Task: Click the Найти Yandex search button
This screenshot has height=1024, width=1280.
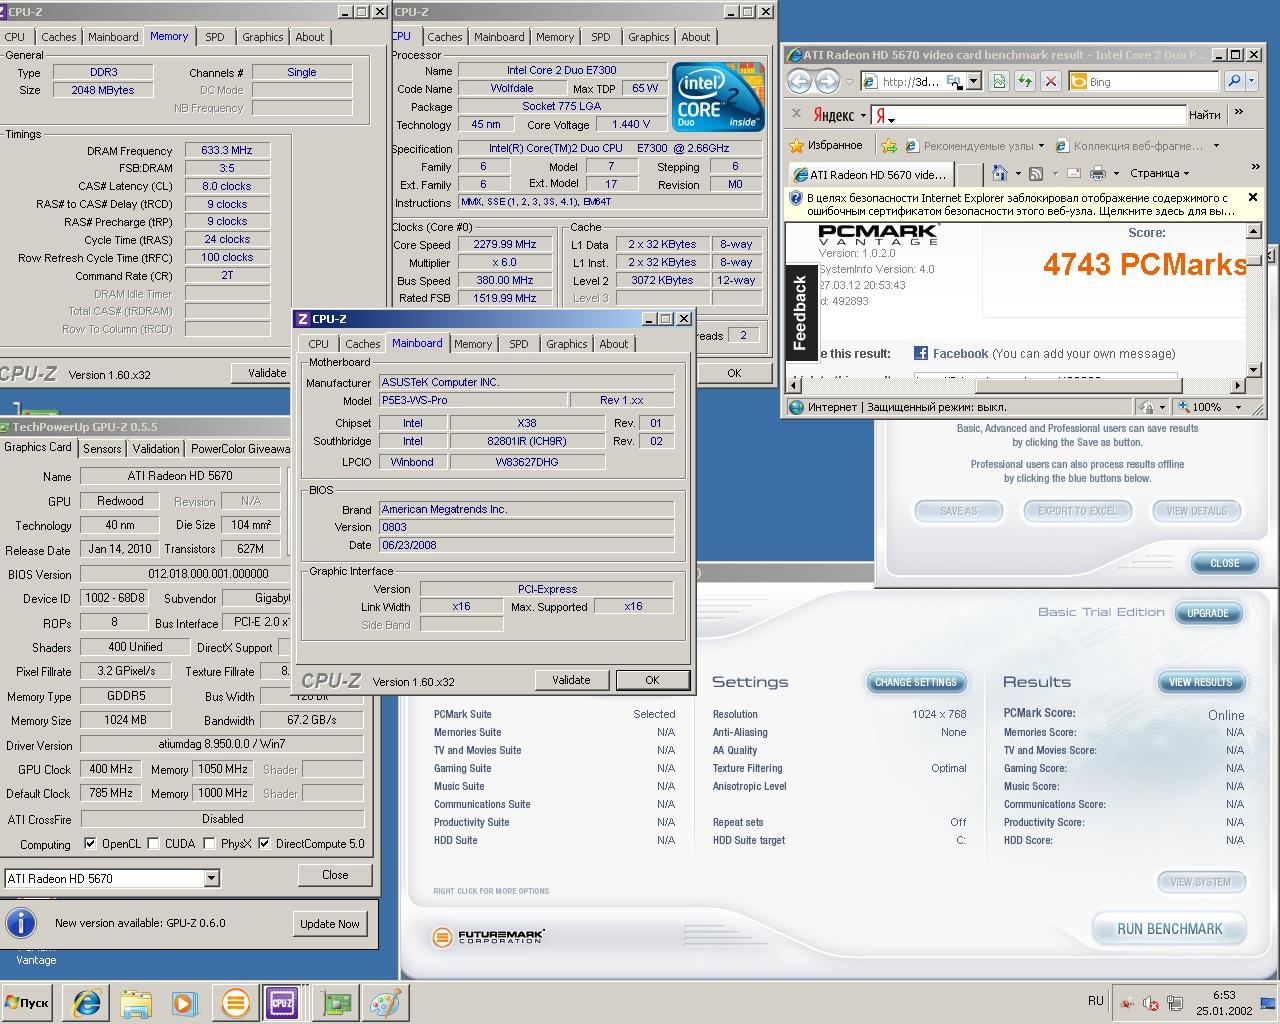Action: pos(1204,115)
